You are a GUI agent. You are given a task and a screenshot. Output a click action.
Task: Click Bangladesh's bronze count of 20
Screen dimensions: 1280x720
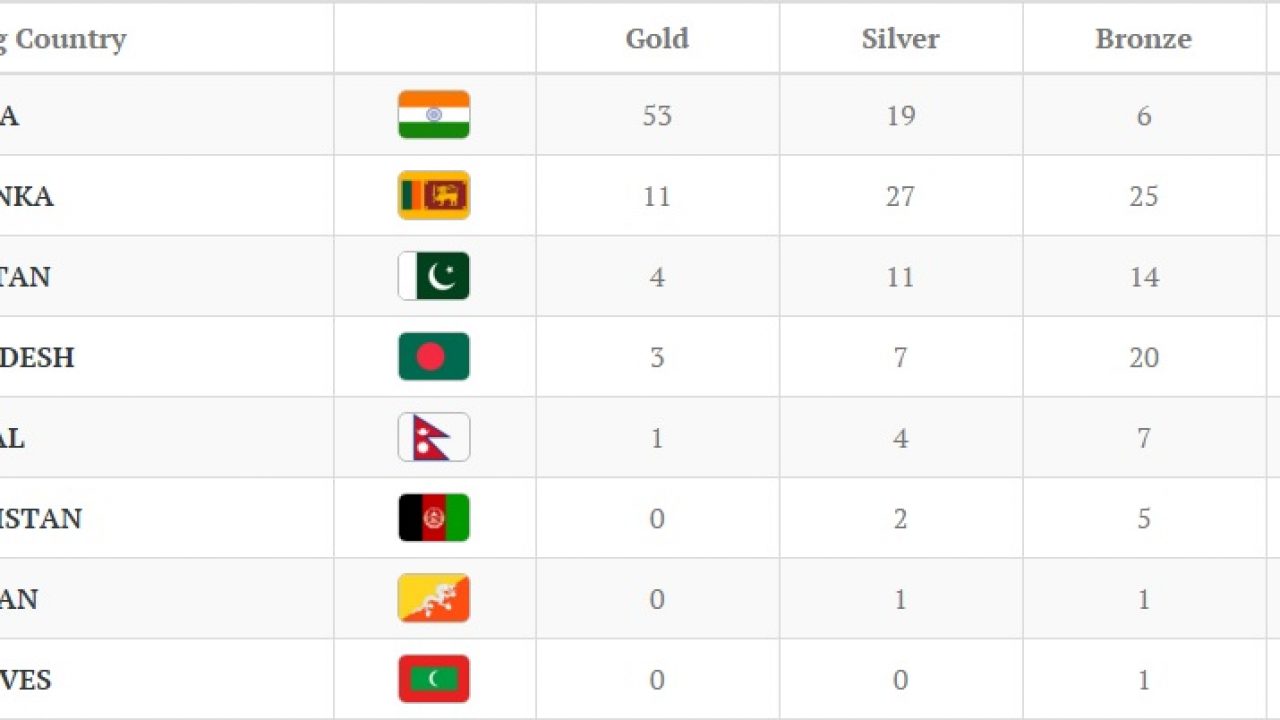click(x=1143, y=357)
